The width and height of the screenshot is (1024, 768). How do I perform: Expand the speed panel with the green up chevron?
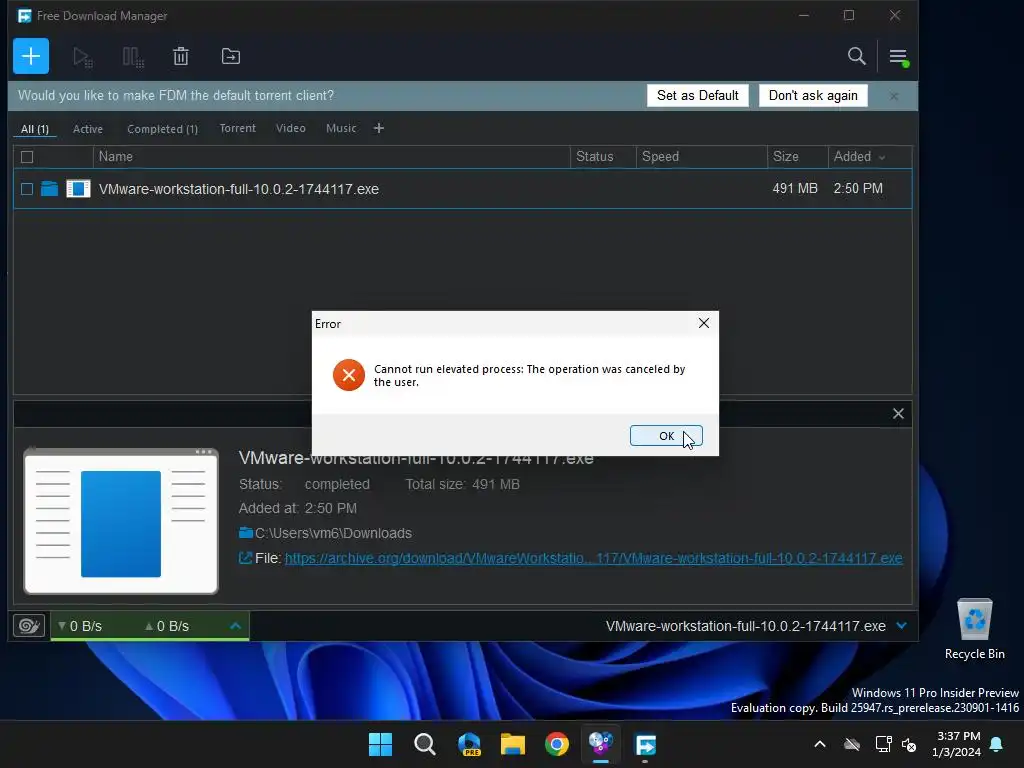(x=236, y=626)
